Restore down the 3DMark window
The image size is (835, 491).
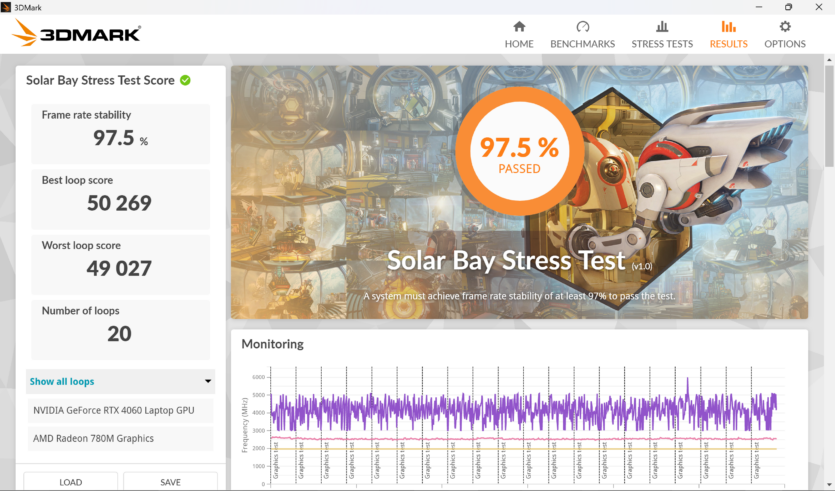[789, 7]
